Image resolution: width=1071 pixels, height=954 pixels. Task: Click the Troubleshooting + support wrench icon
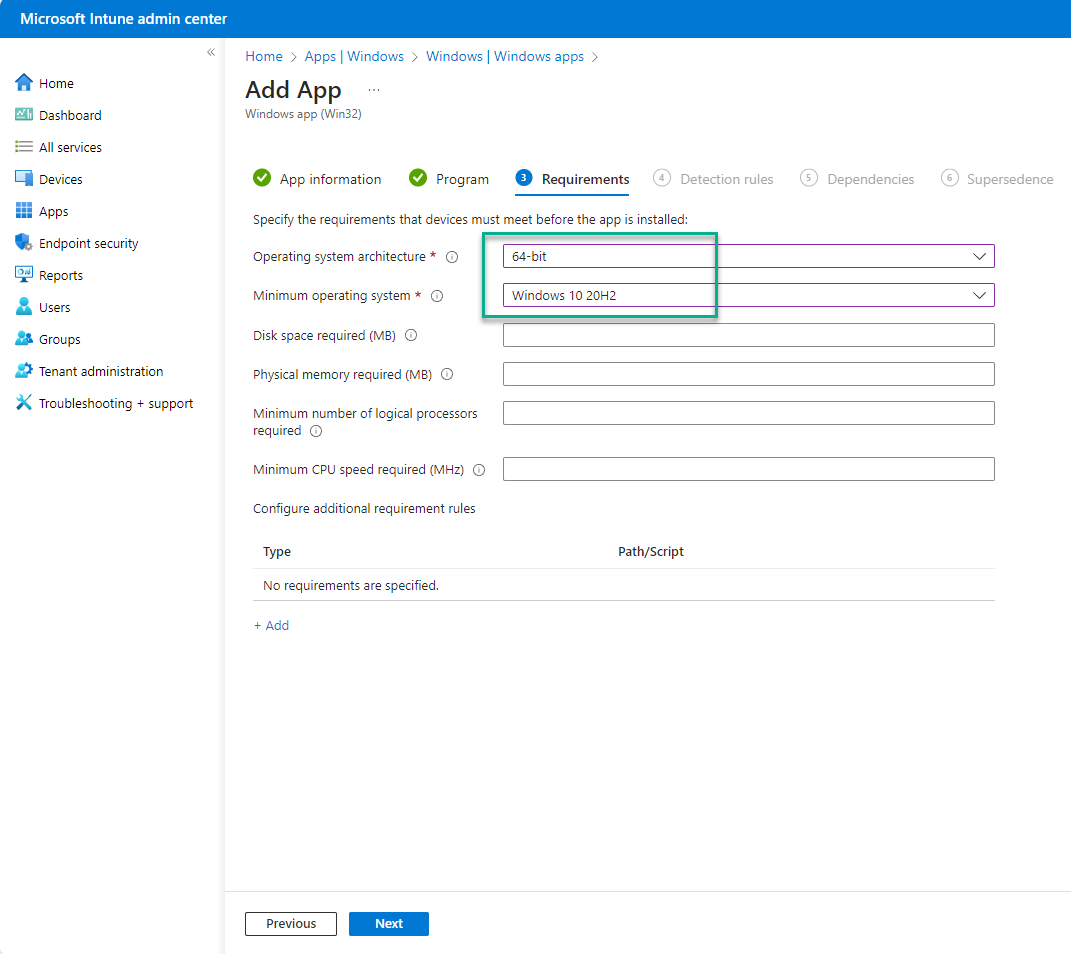27,403
